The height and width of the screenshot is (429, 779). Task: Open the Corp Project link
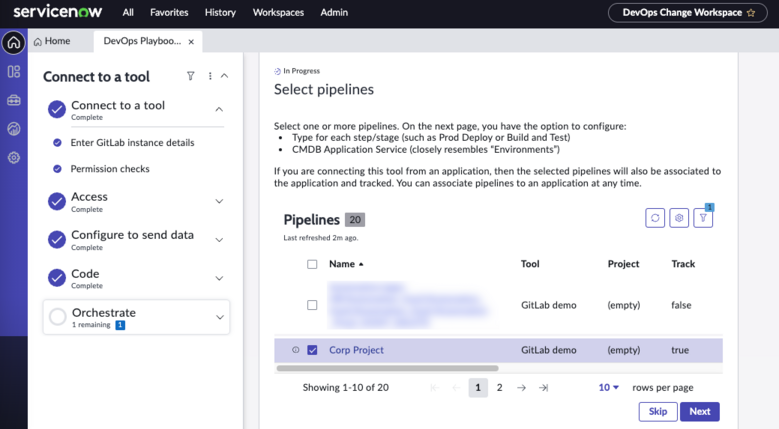click(x=356, y=350)
